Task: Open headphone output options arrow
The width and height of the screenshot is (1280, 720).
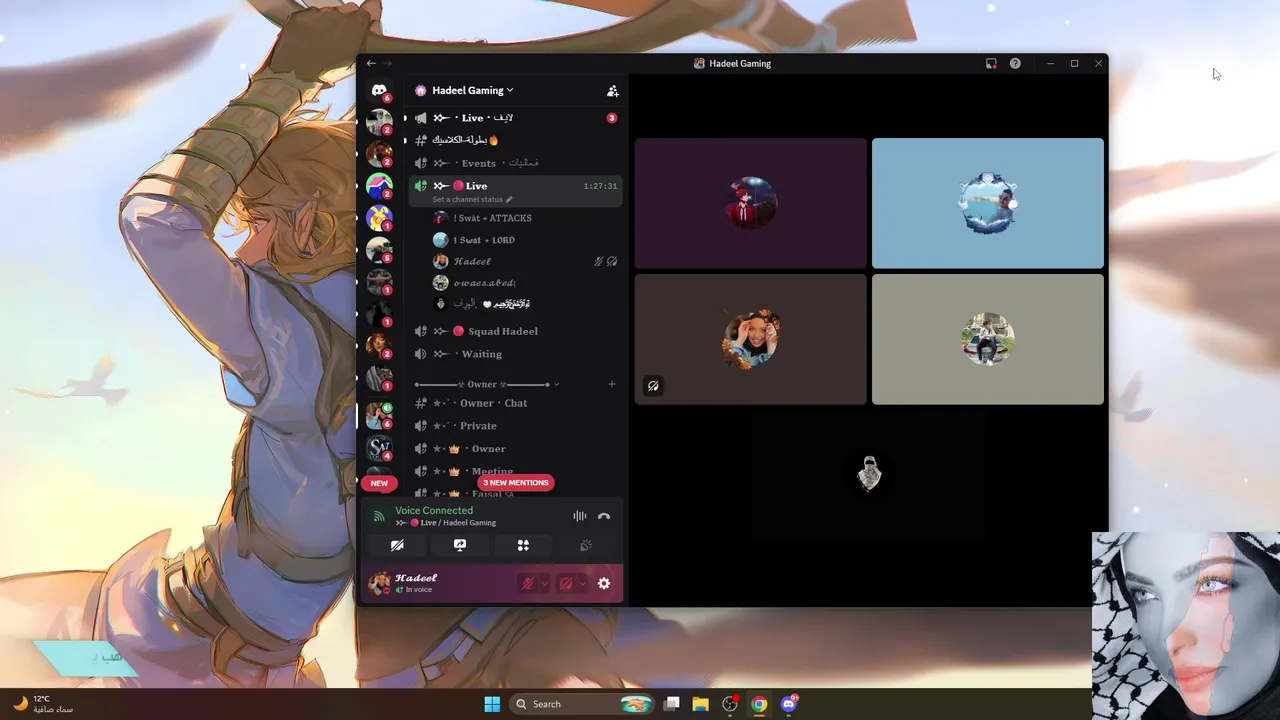Action: [x=582, y=583]
